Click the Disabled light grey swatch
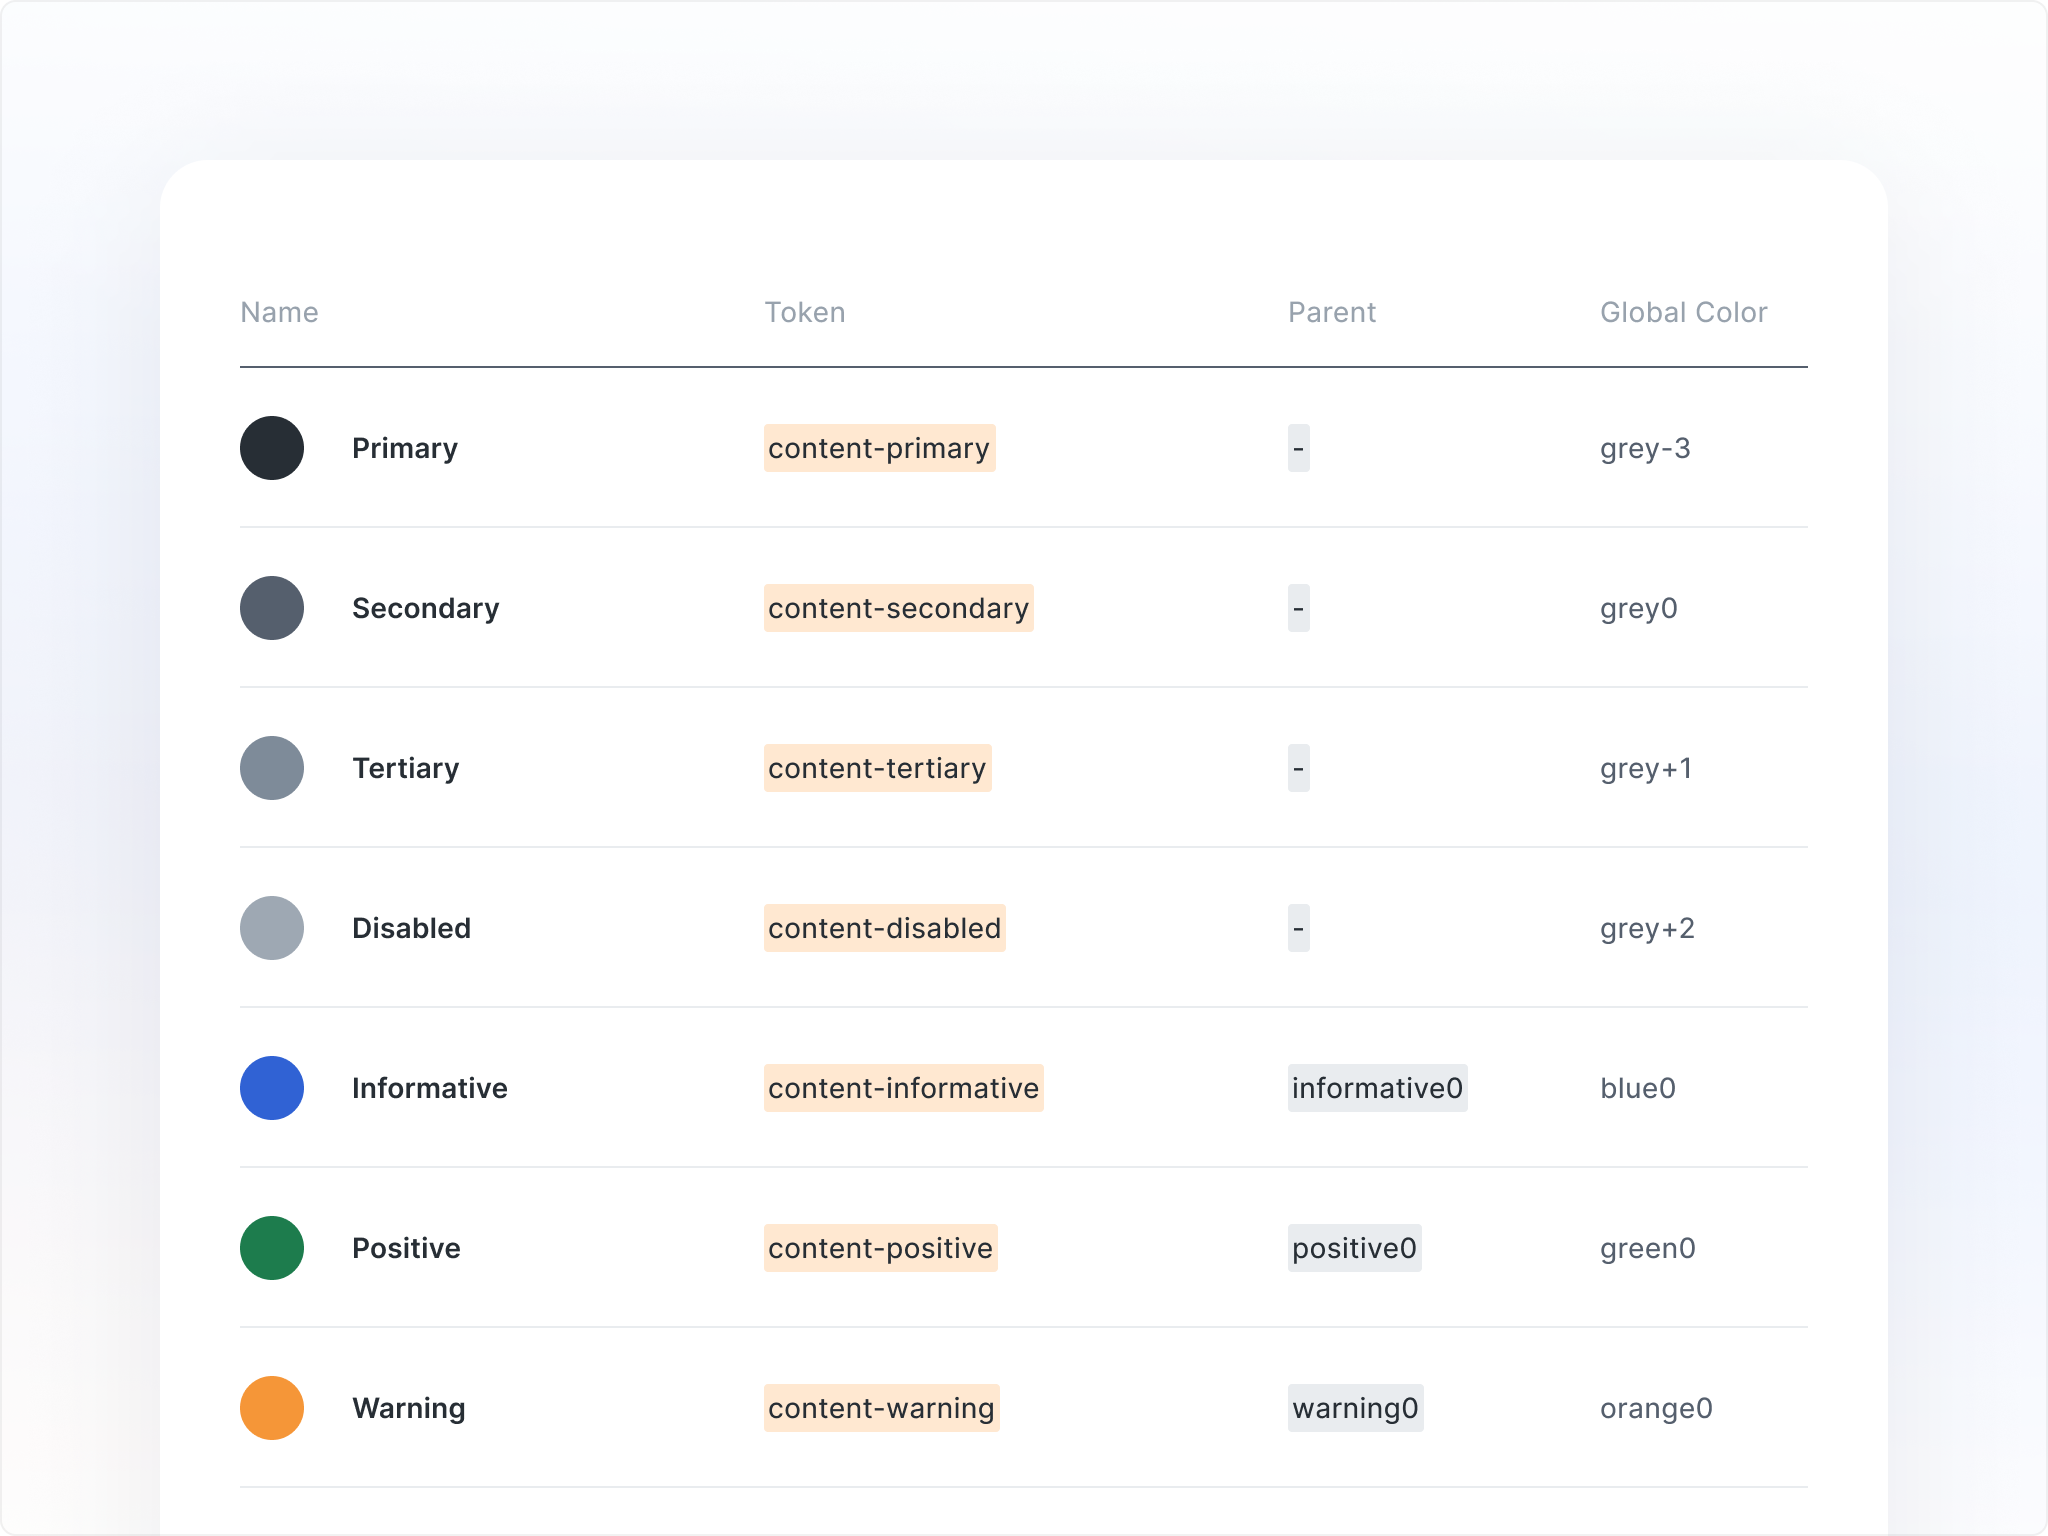The width and height of the screenshot is (2048, 1536). tap(272, 928)
